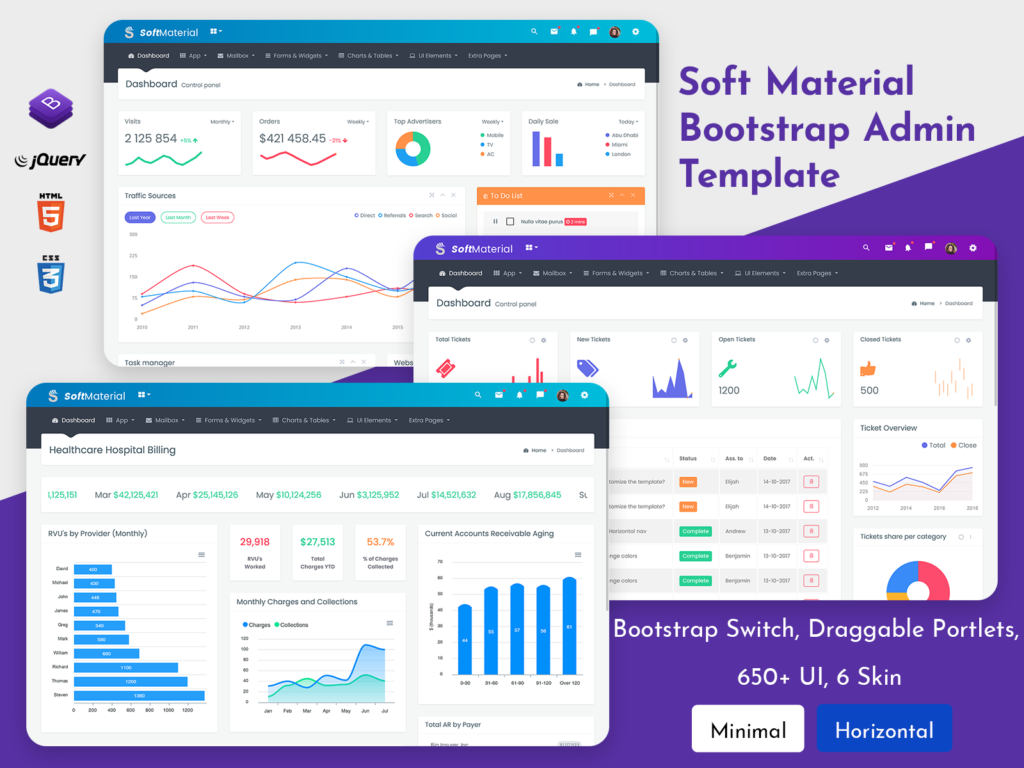The height and width of the screenshot is (768, 1024).
Task: Click the search icon in the top dashboard header
Action: [x=534, y=32]
